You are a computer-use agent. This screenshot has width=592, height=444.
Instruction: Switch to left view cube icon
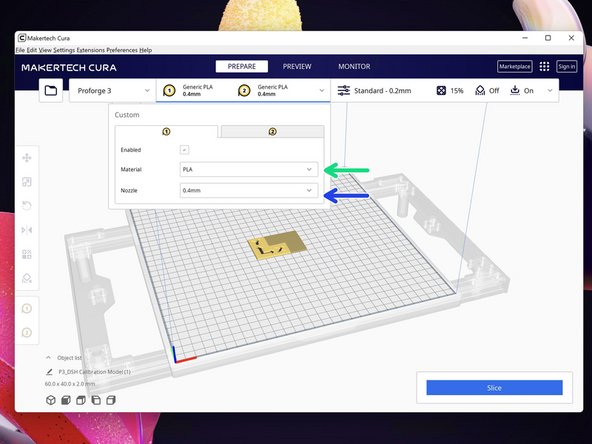coord(96,400)
